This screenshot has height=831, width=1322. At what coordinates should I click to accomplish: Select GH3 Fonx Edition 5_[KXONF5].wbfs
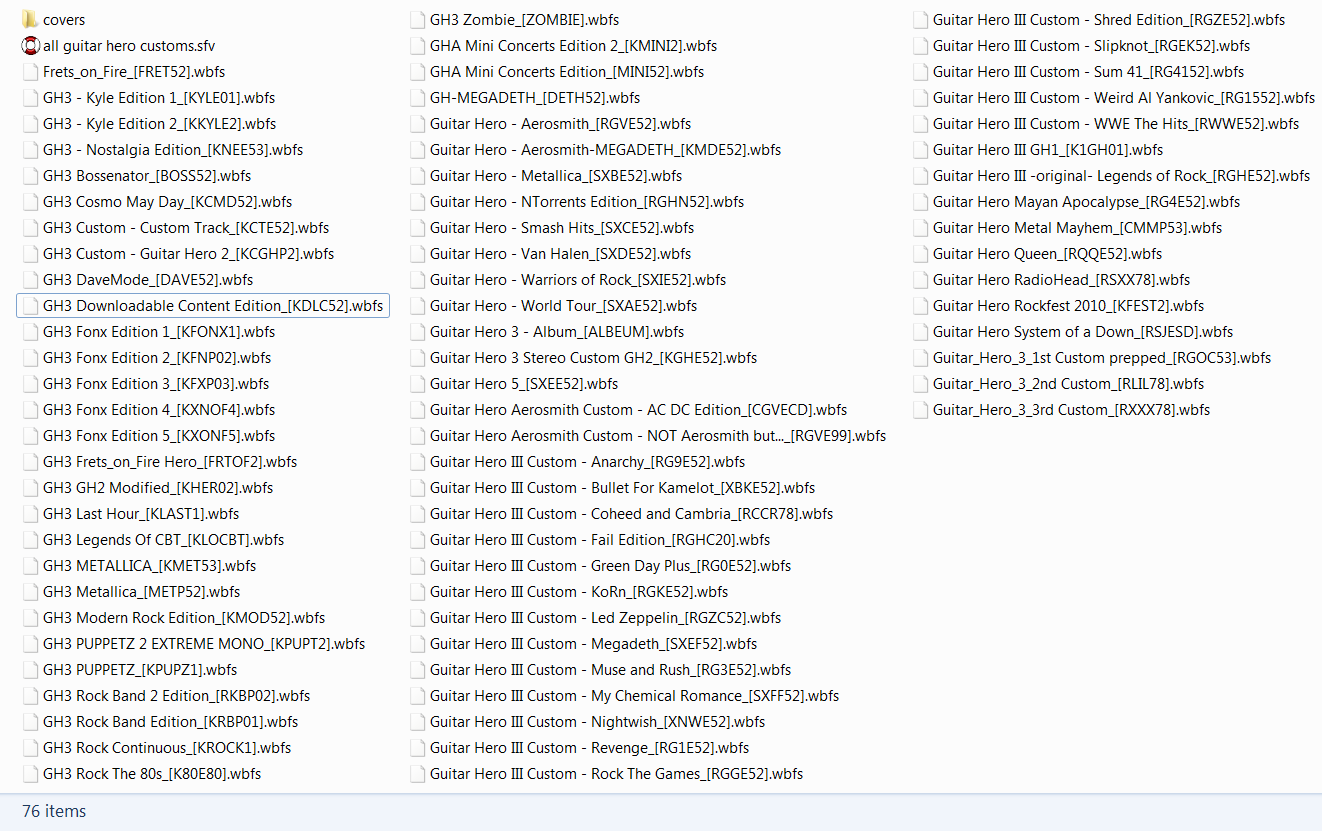click(159, 436)
